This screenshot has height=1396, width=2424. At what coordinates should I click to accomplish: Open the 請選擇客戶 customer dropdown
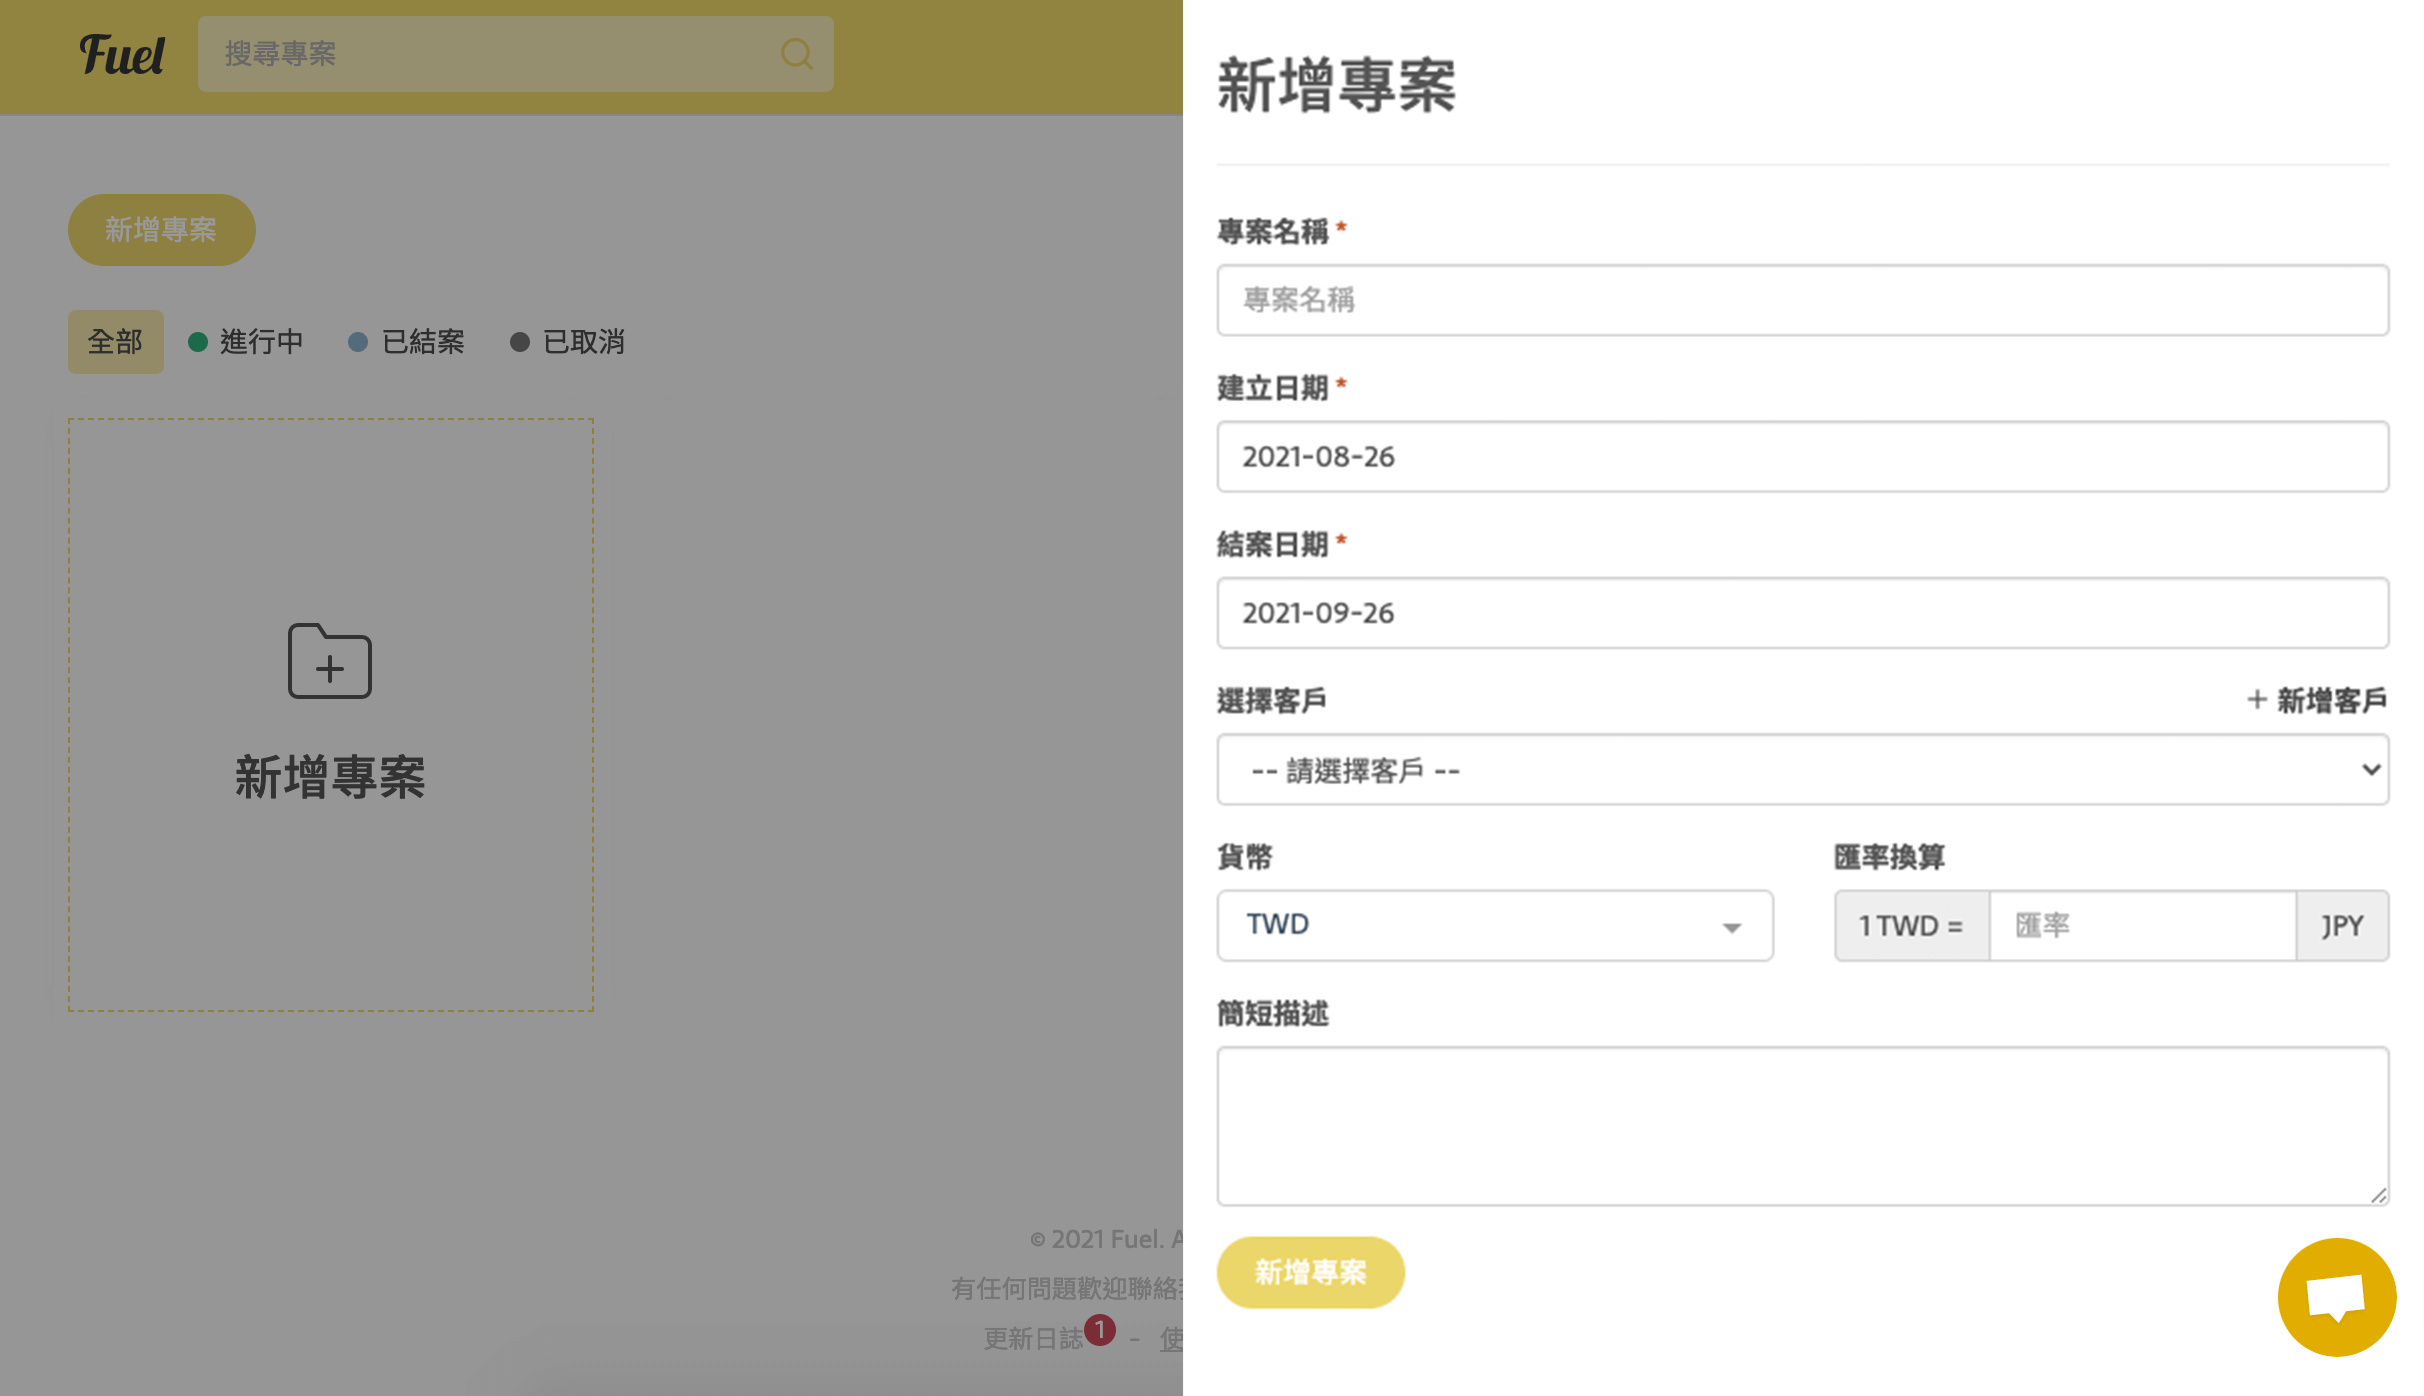(x=1800, y=769)
